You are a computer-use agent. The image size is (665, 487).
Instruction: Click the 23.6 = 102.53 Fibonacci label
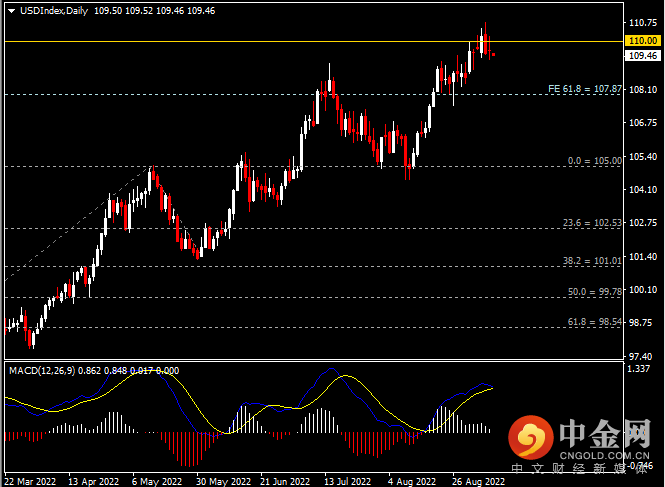click(x=592, y=223)
